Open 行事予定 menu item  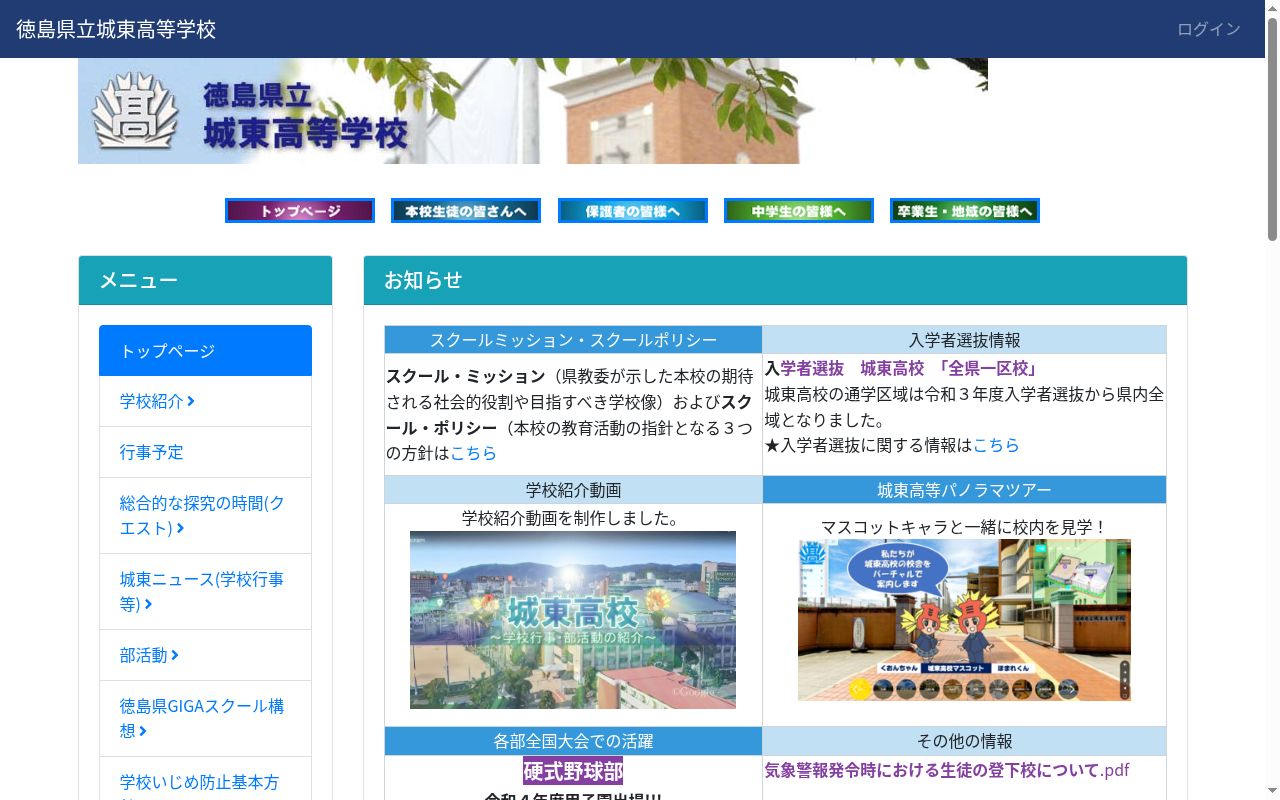tap(205, 452)
